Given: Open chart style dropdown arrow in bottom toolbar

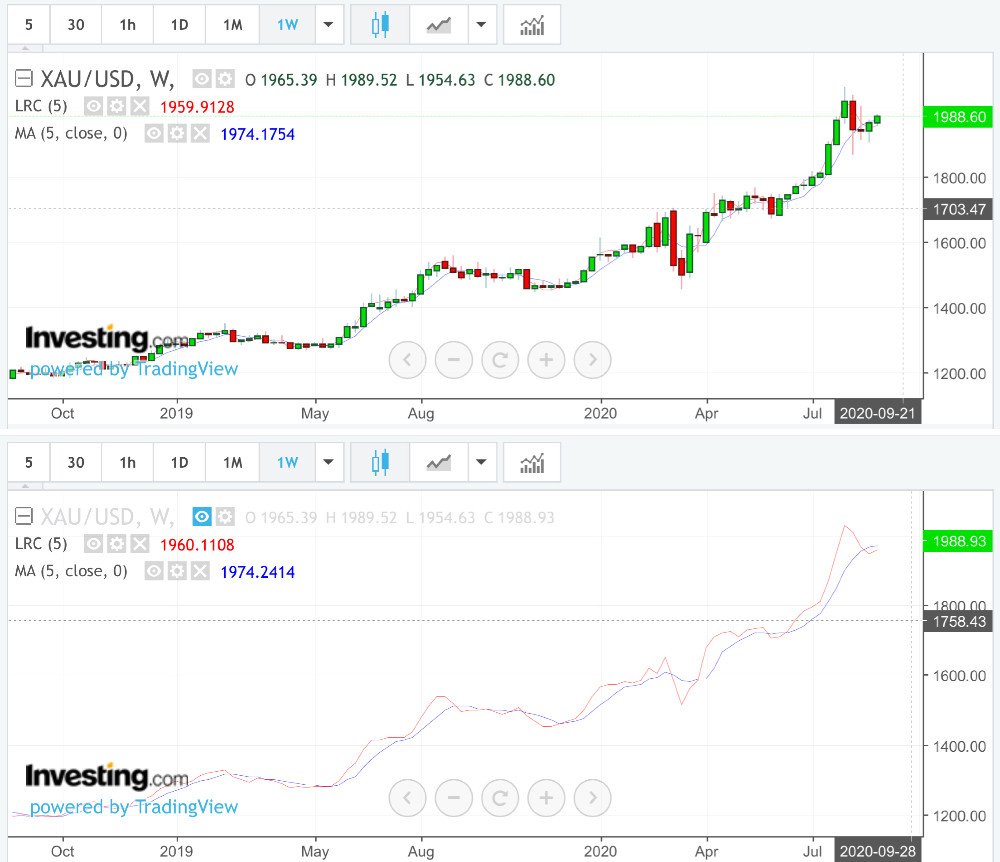Looking at the screenshot, I should tap(482, 462).
